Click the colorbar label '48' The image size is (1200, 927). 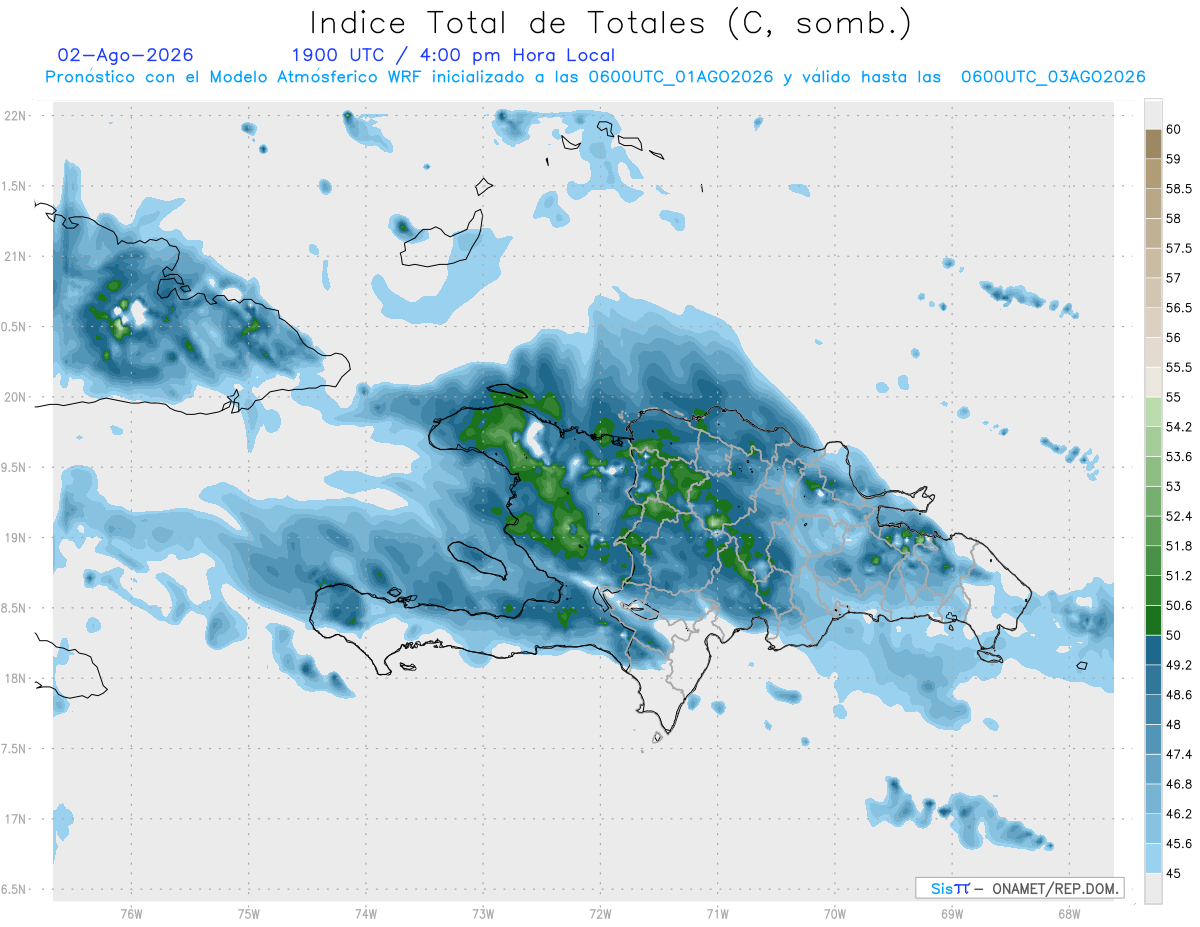[1174, 724]
